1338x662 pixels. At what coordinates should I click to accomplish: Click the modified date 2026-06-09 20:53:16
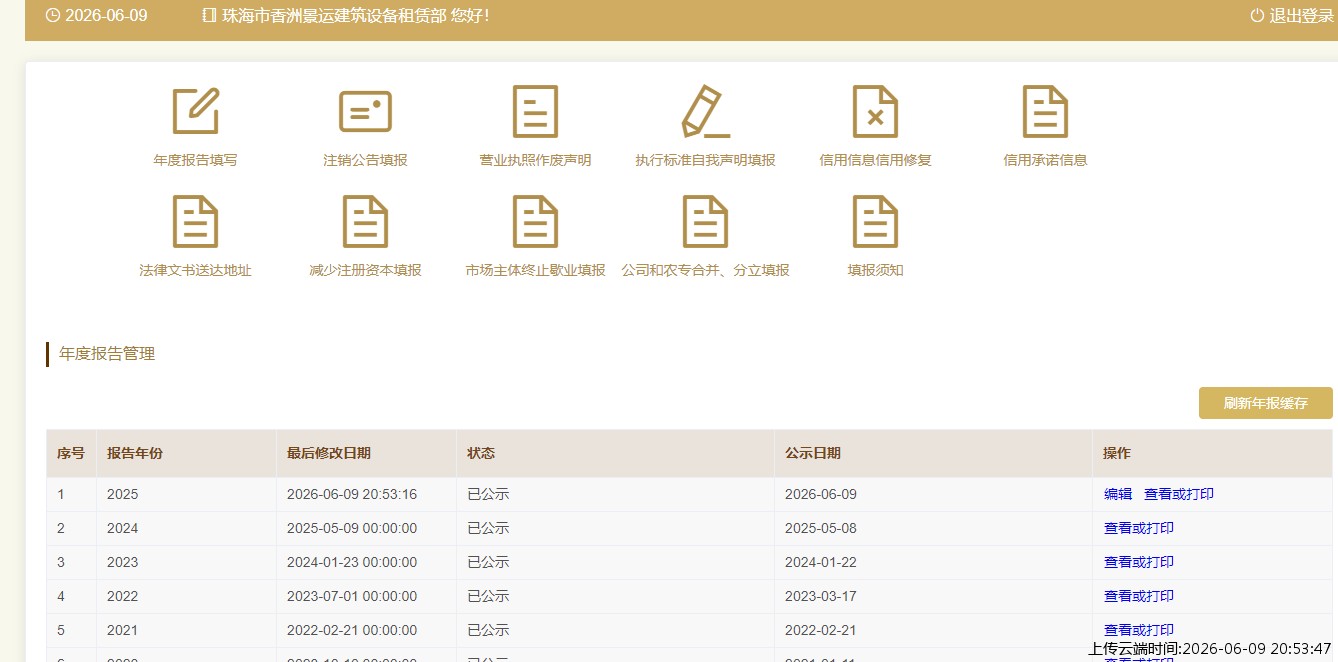point(352,494)
